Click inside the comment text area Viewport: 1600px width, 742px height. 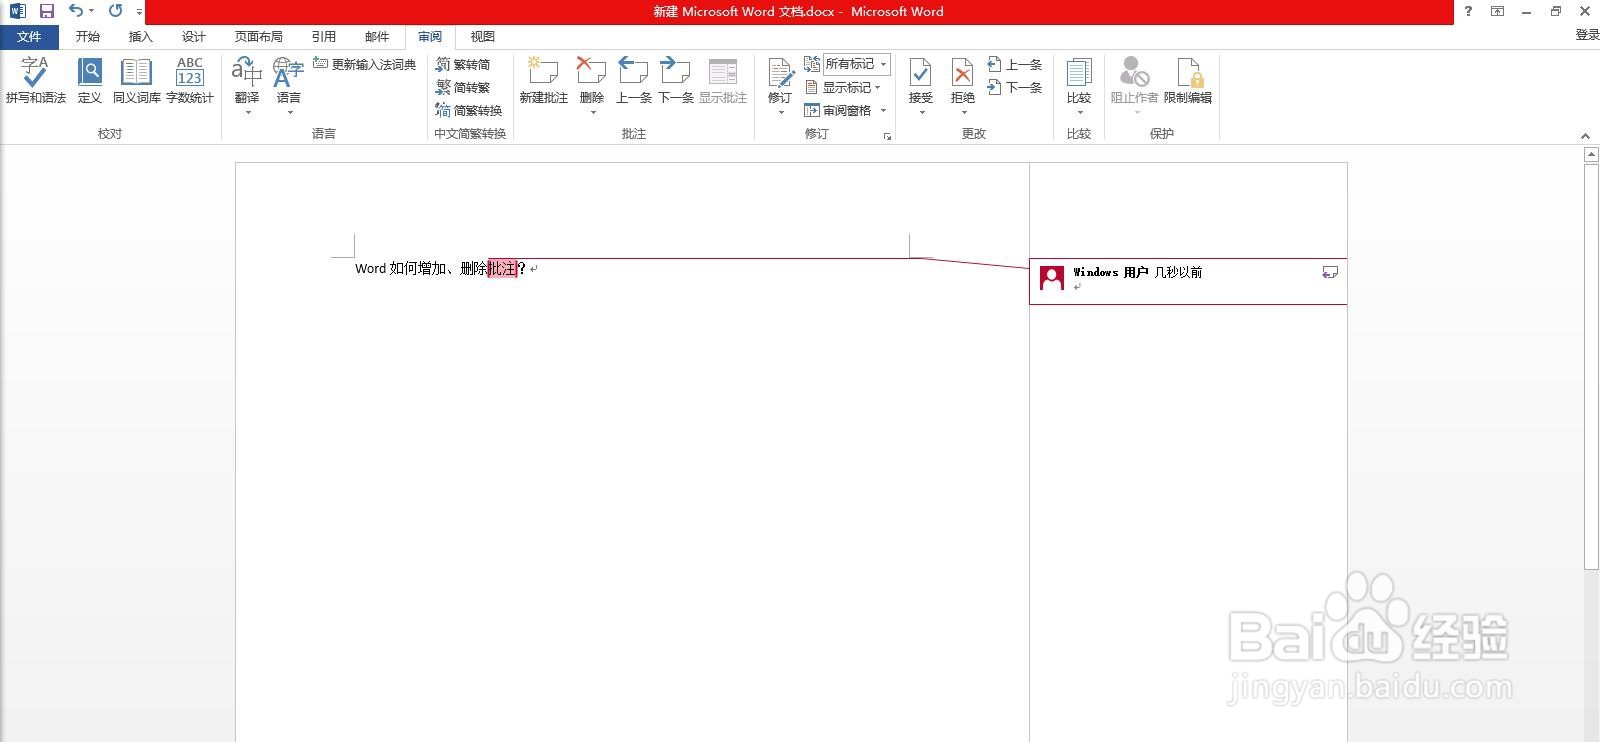(x=1190, y=288)
